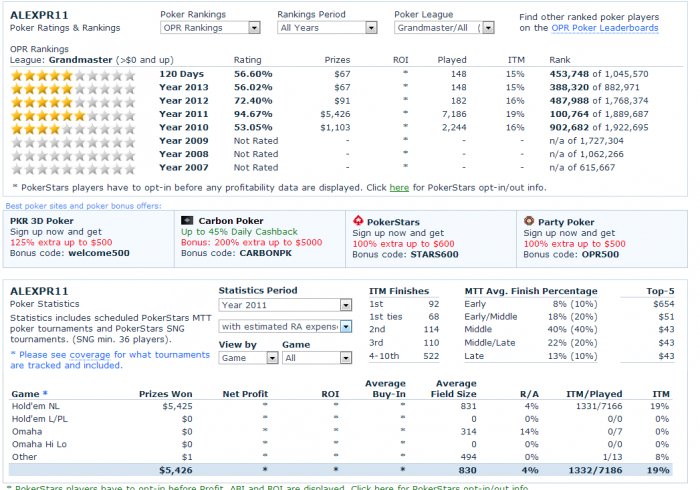Click the total 1332/7186 value
The height and width of the screenshot is (490, 700).
(x=595, y=470)
